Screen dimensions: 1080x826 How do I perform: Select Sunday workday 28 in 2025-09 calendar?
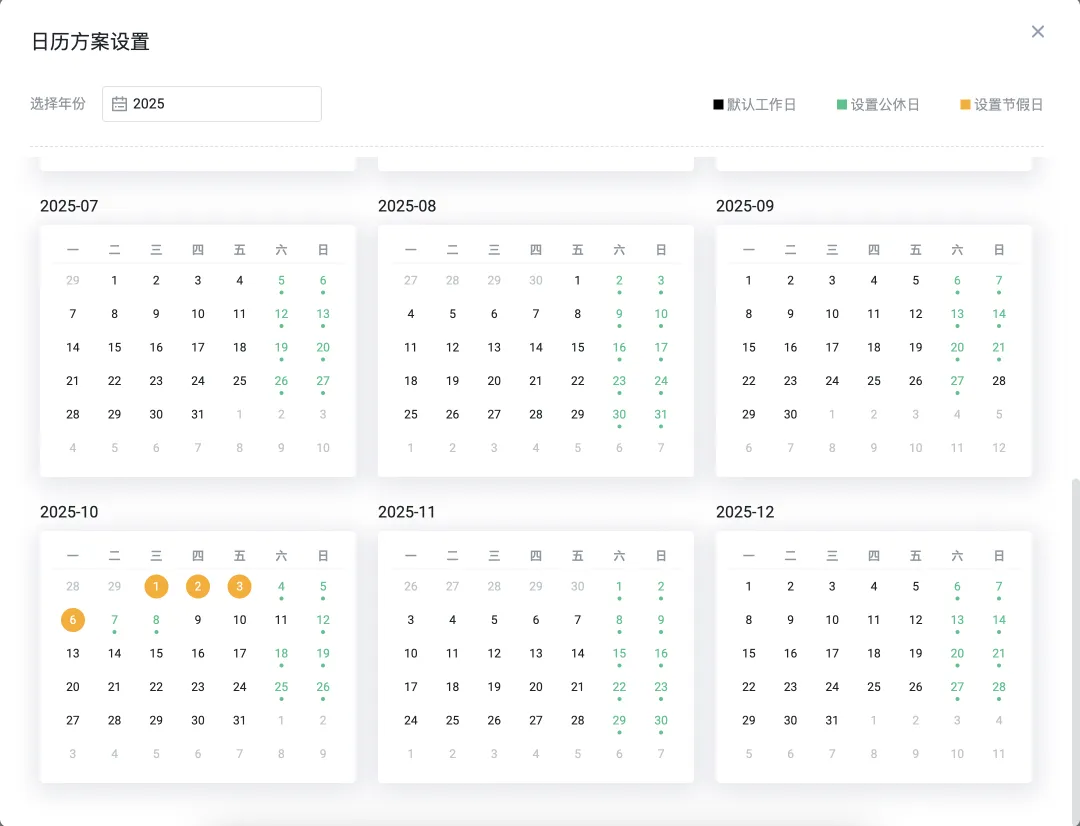point(998,381)
